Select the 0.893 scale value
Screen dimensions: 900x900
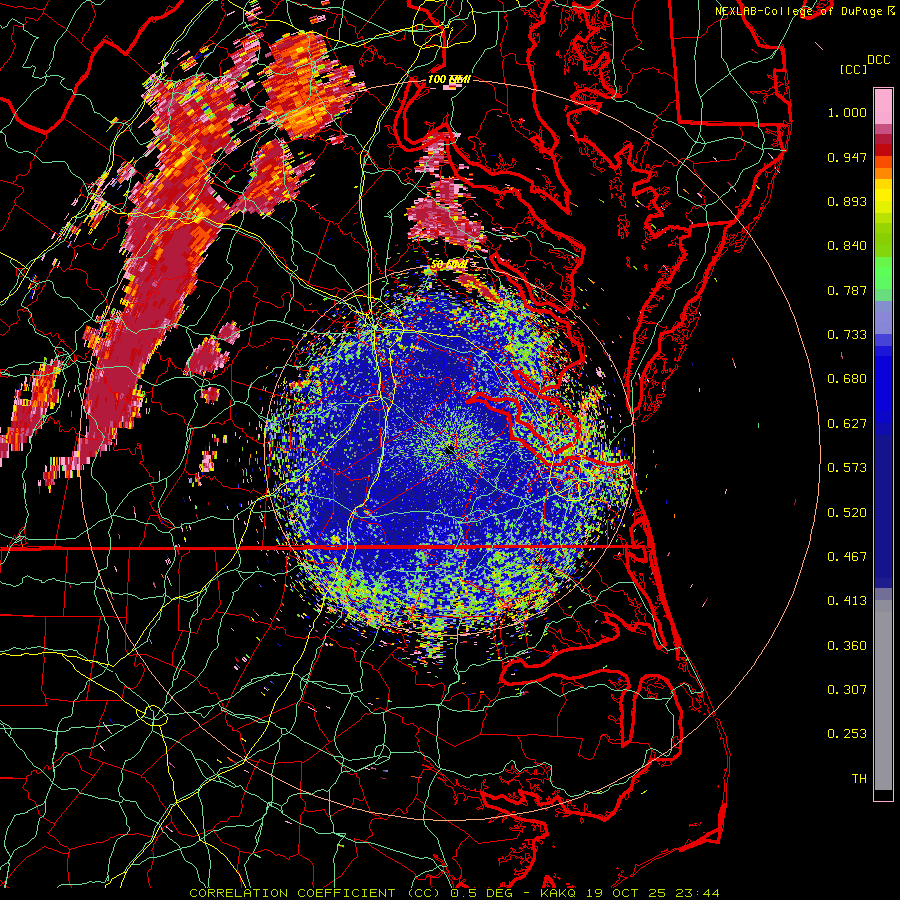tap(847, 201)
